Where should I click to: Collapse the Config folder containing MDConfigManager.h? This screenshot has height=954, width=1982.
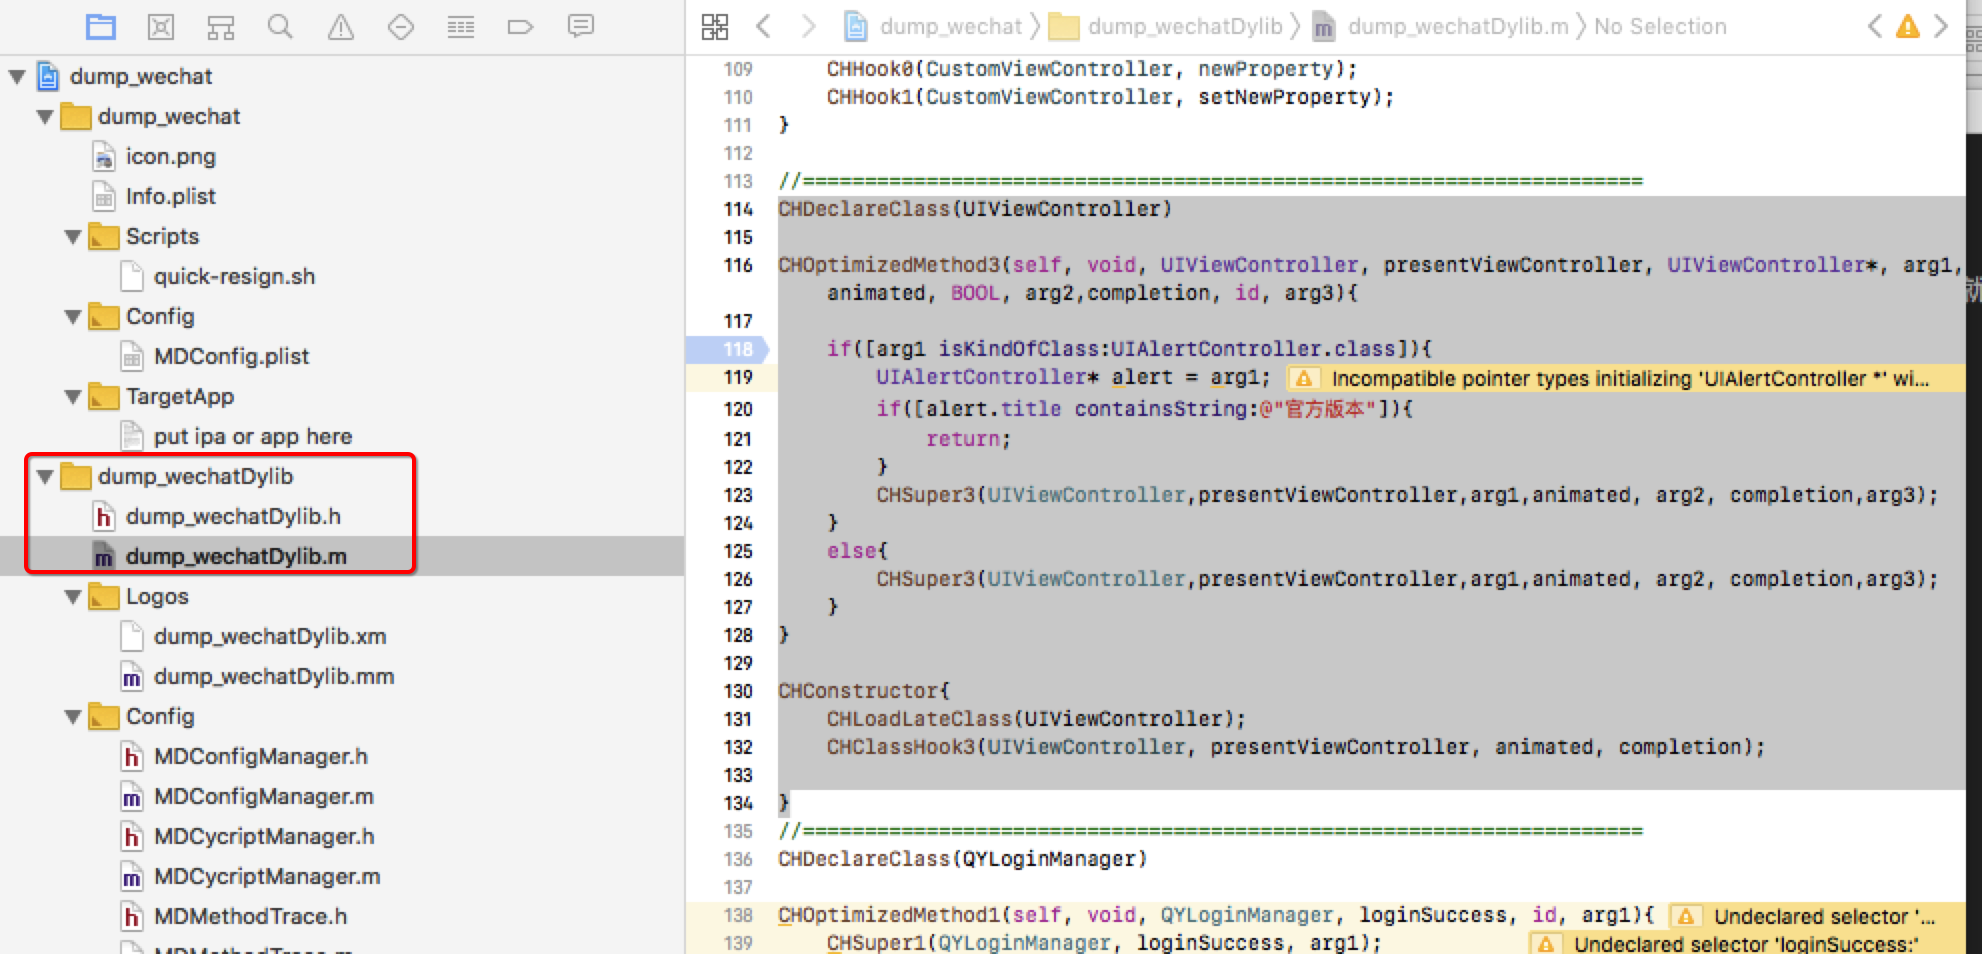pyautogui.click(x=73, y=717)
